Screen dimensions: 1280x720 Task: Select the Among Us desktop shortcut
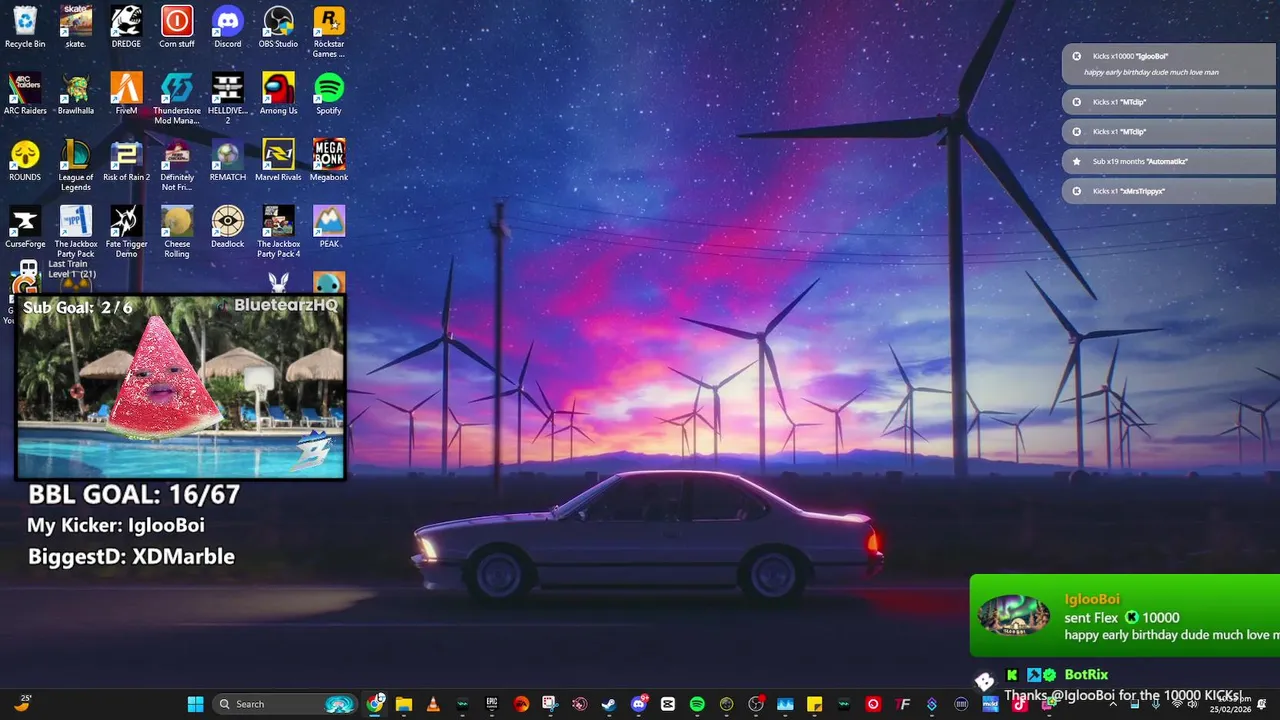(x=278, y=94)
